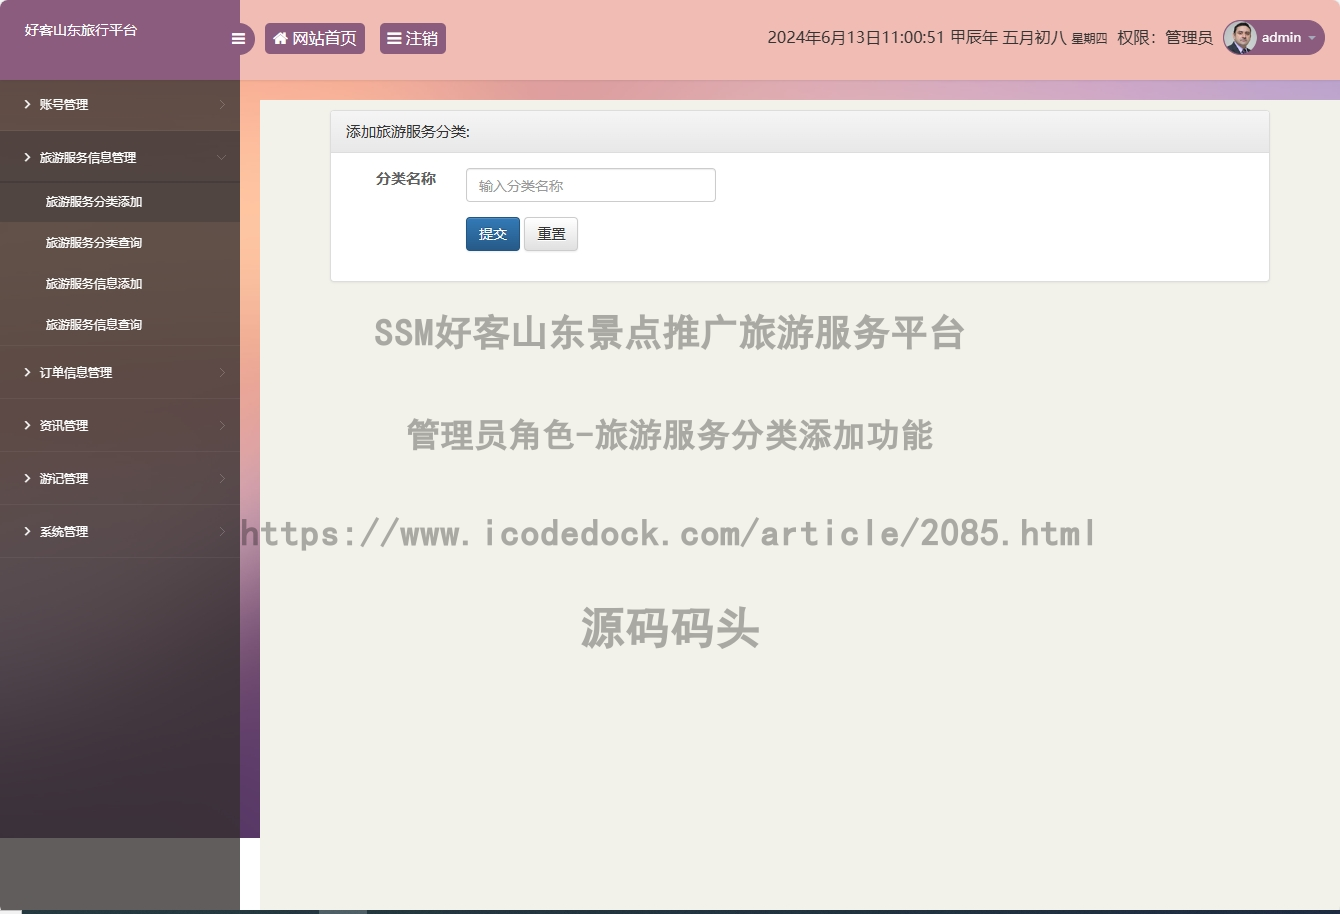Open the admin dropdown caret

(1311, 38)
